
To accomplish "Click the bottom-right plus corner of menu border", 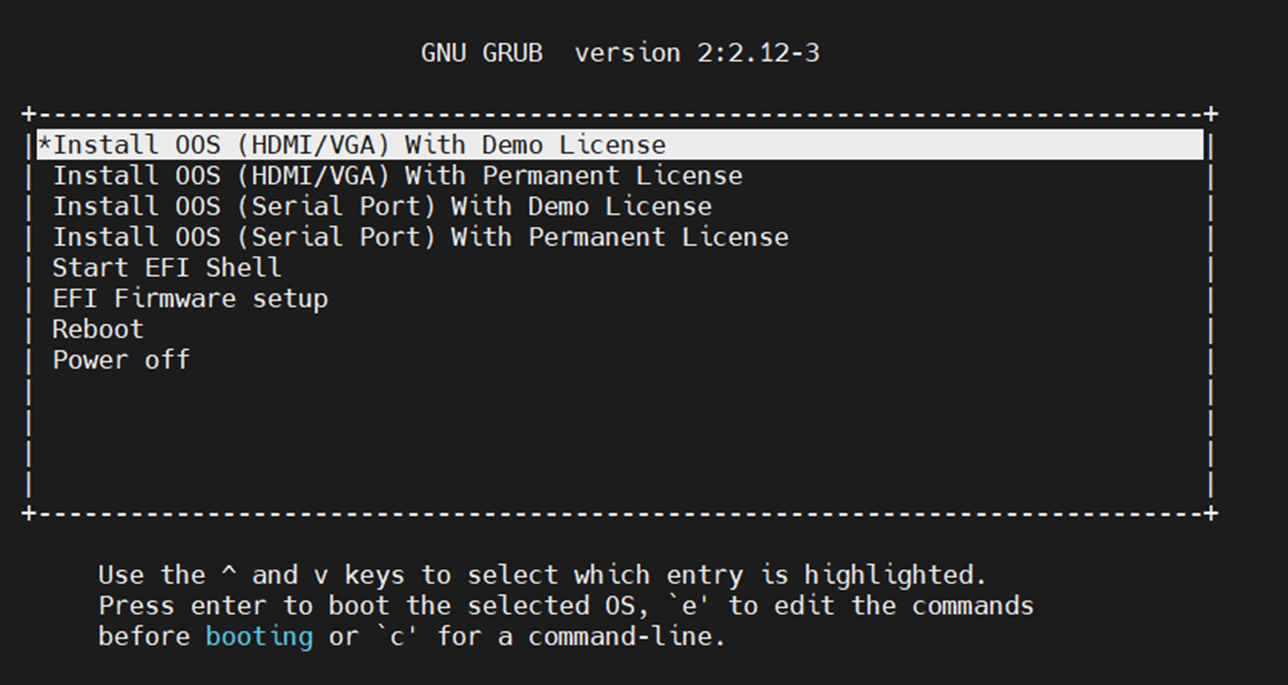I will tap(1211, 514).
